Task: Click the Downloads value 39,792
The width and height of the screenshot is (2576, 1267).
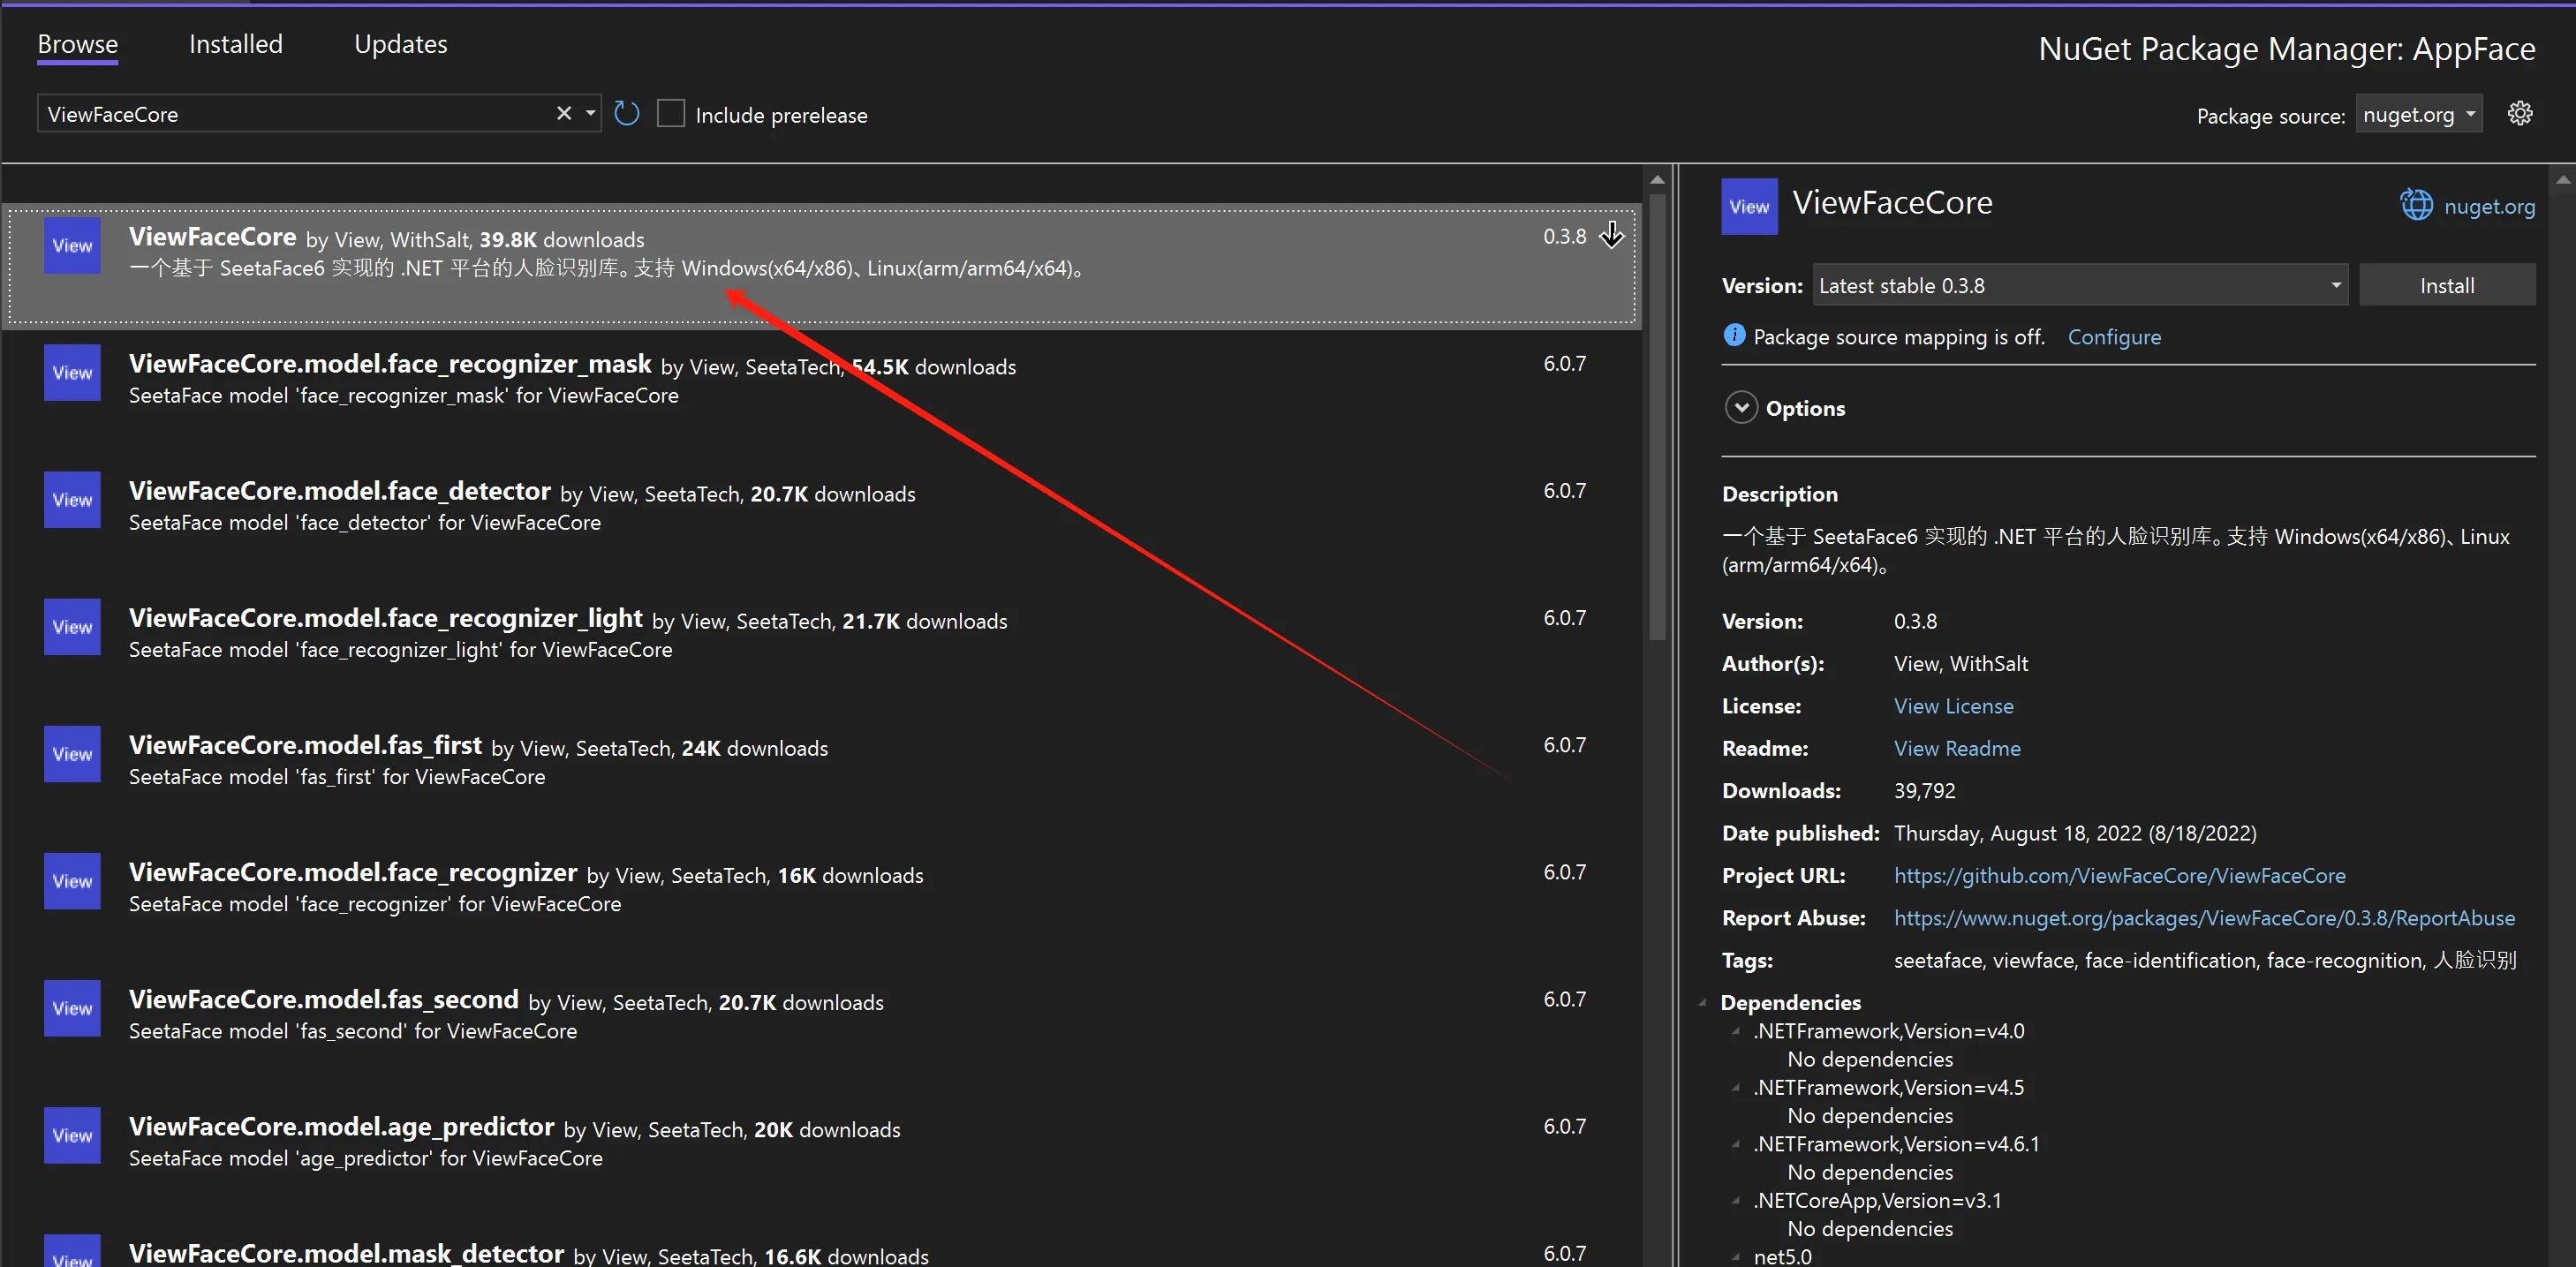Action: 1924,791
